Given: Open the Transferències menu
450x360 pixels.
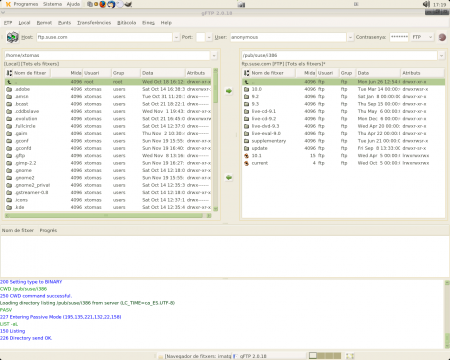Looking at the screenshot, I should pyautogui.click(x=94, y=23).
